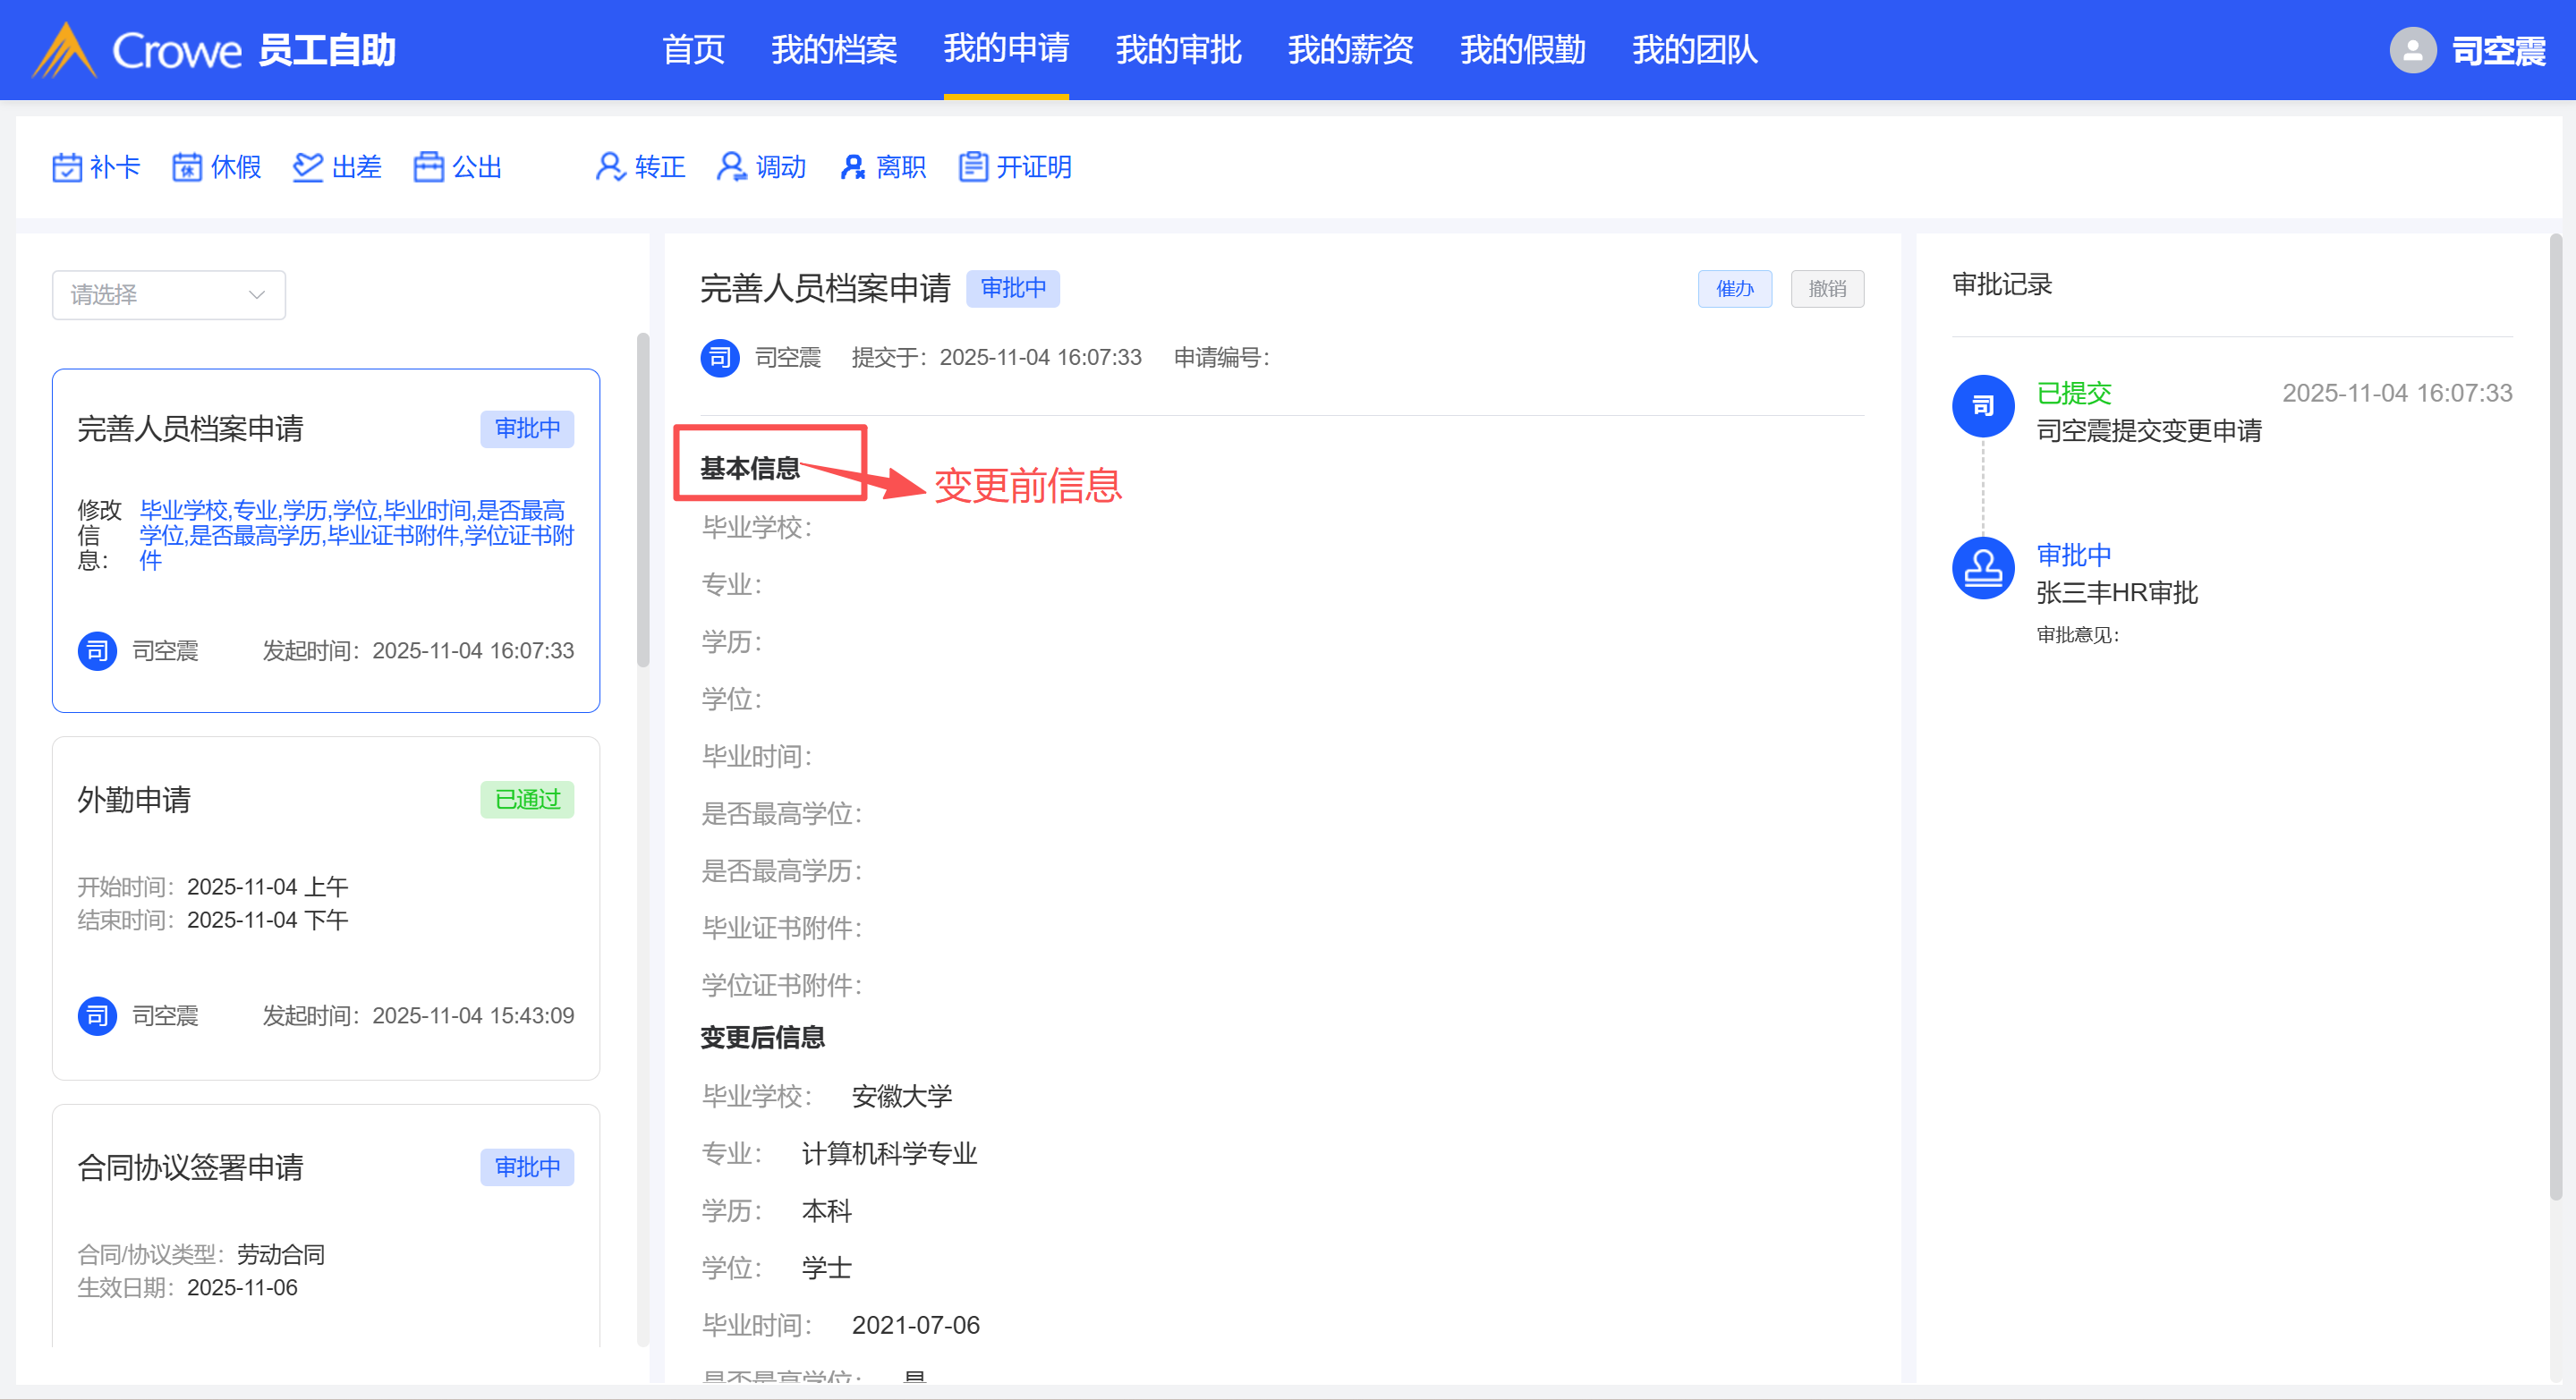Viewport: 2576px width, 1400px height.
Task: Open the 开证明 certificate document icon
Action: pyautogui.click(x=973, y=167)
